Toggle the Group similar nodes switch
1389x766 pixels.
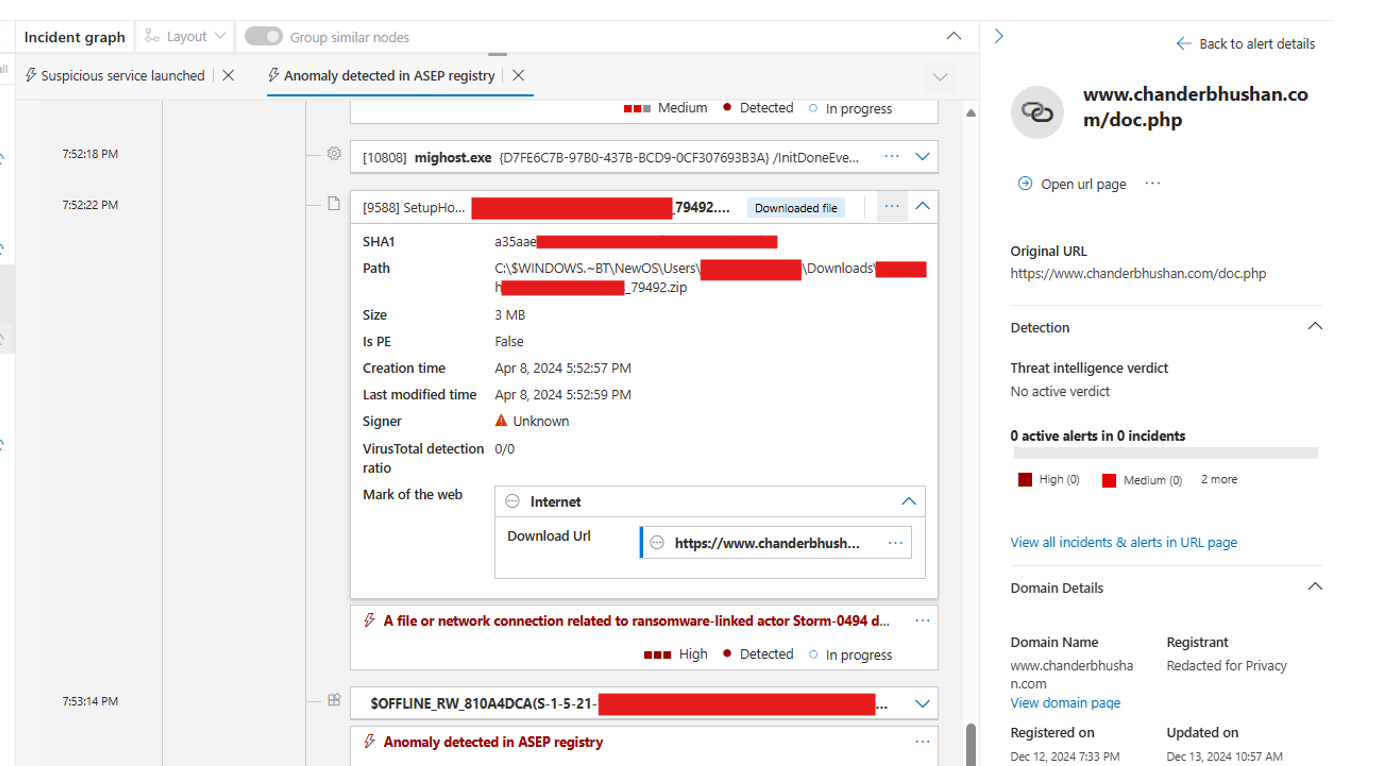(x=264, y=37)
